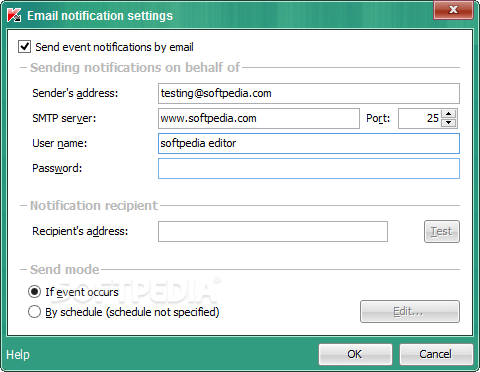Click the Email notification settings title text
This screenshot has width=480, height=372.
pyautogui.click(x=100, y=16)
